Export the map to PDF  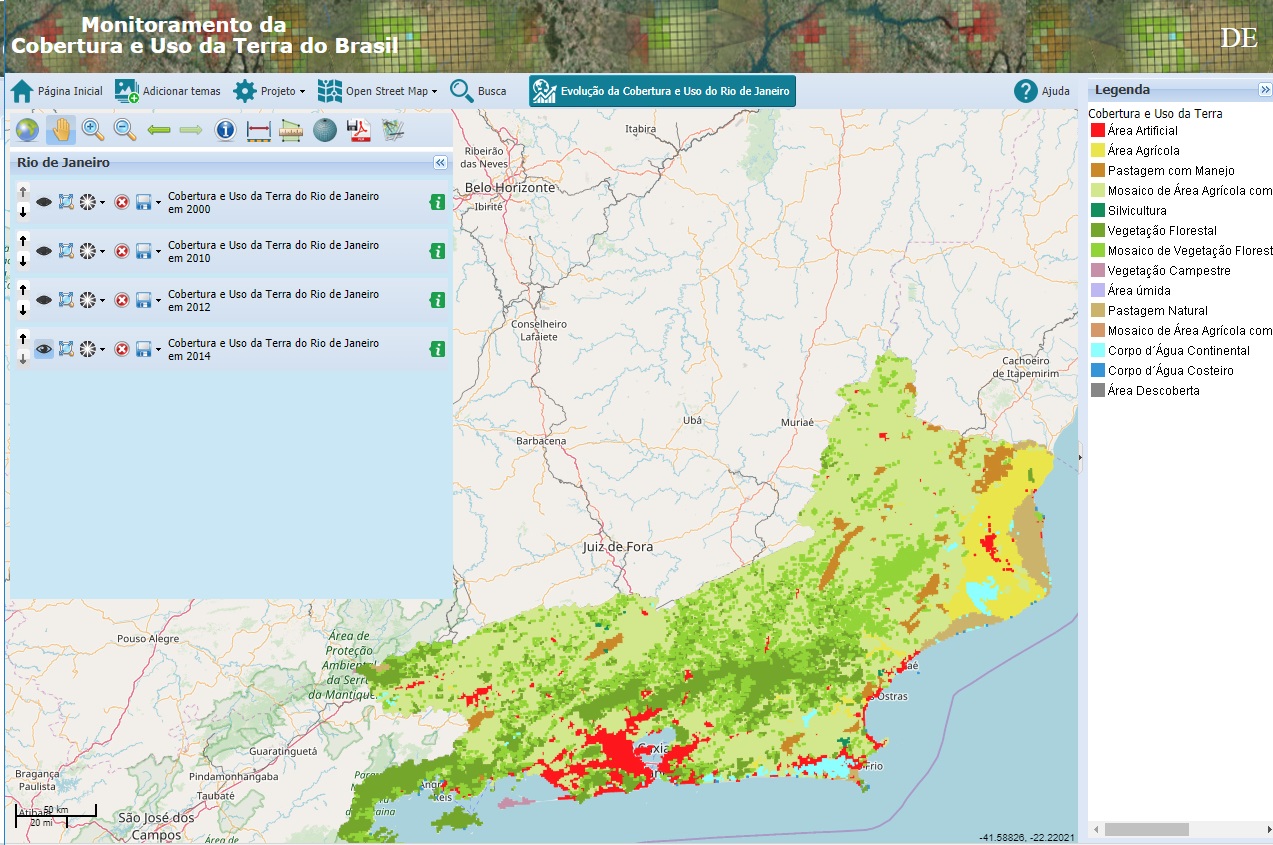(x=357, y=130)
